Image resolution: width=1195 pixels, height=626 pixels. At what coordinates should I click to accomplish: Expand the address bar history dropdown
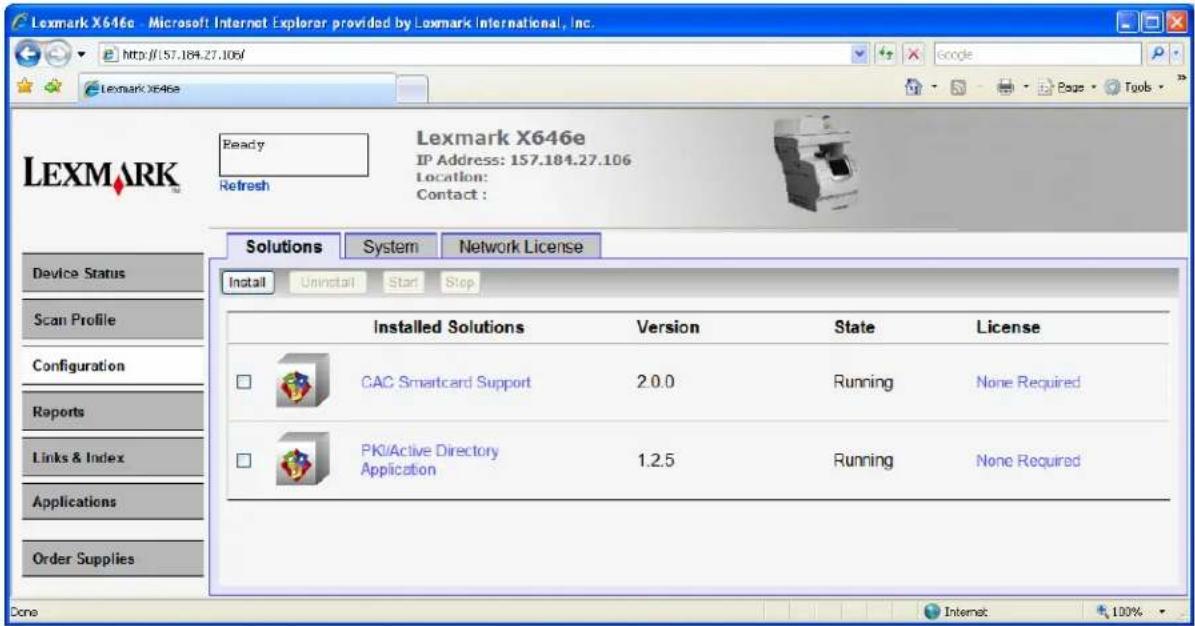click(860, 54)
